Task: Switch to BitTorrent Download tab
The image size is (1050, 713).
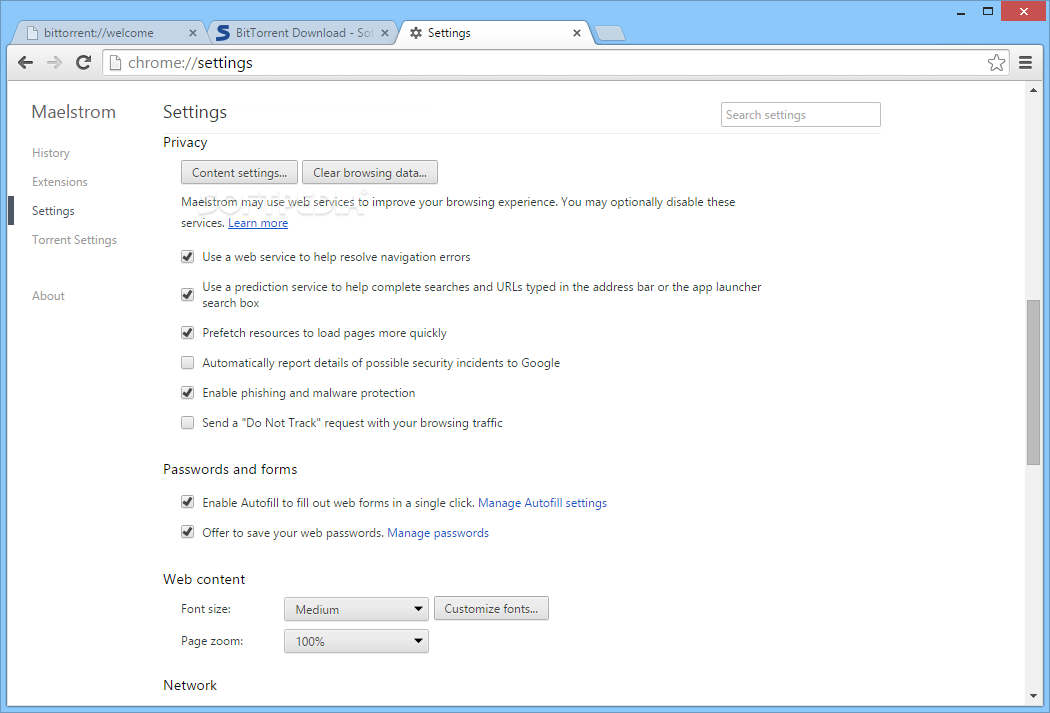Action: (x=303, y=33)
